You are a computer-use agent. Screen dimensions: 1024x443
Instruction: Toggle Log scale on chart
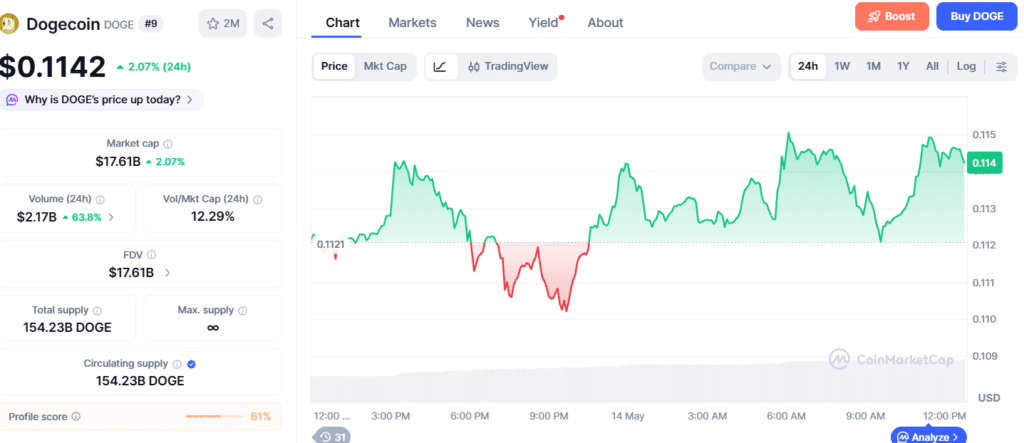tap(966, 67)
